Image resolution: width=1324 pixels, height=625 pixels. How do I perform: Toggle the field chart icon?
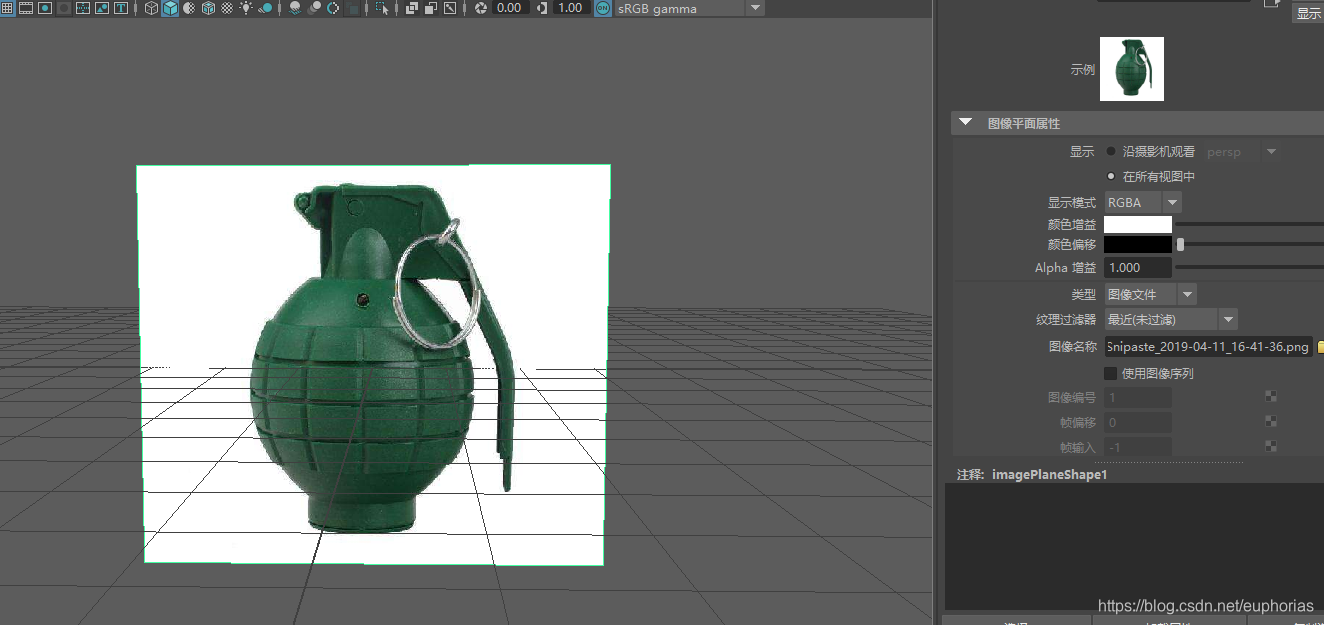tap(83, 8)
